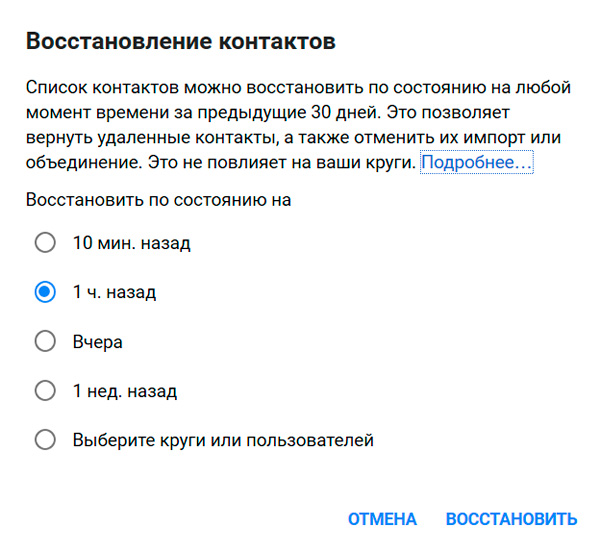Click the word "объединение" in the description

click(78, 161)
